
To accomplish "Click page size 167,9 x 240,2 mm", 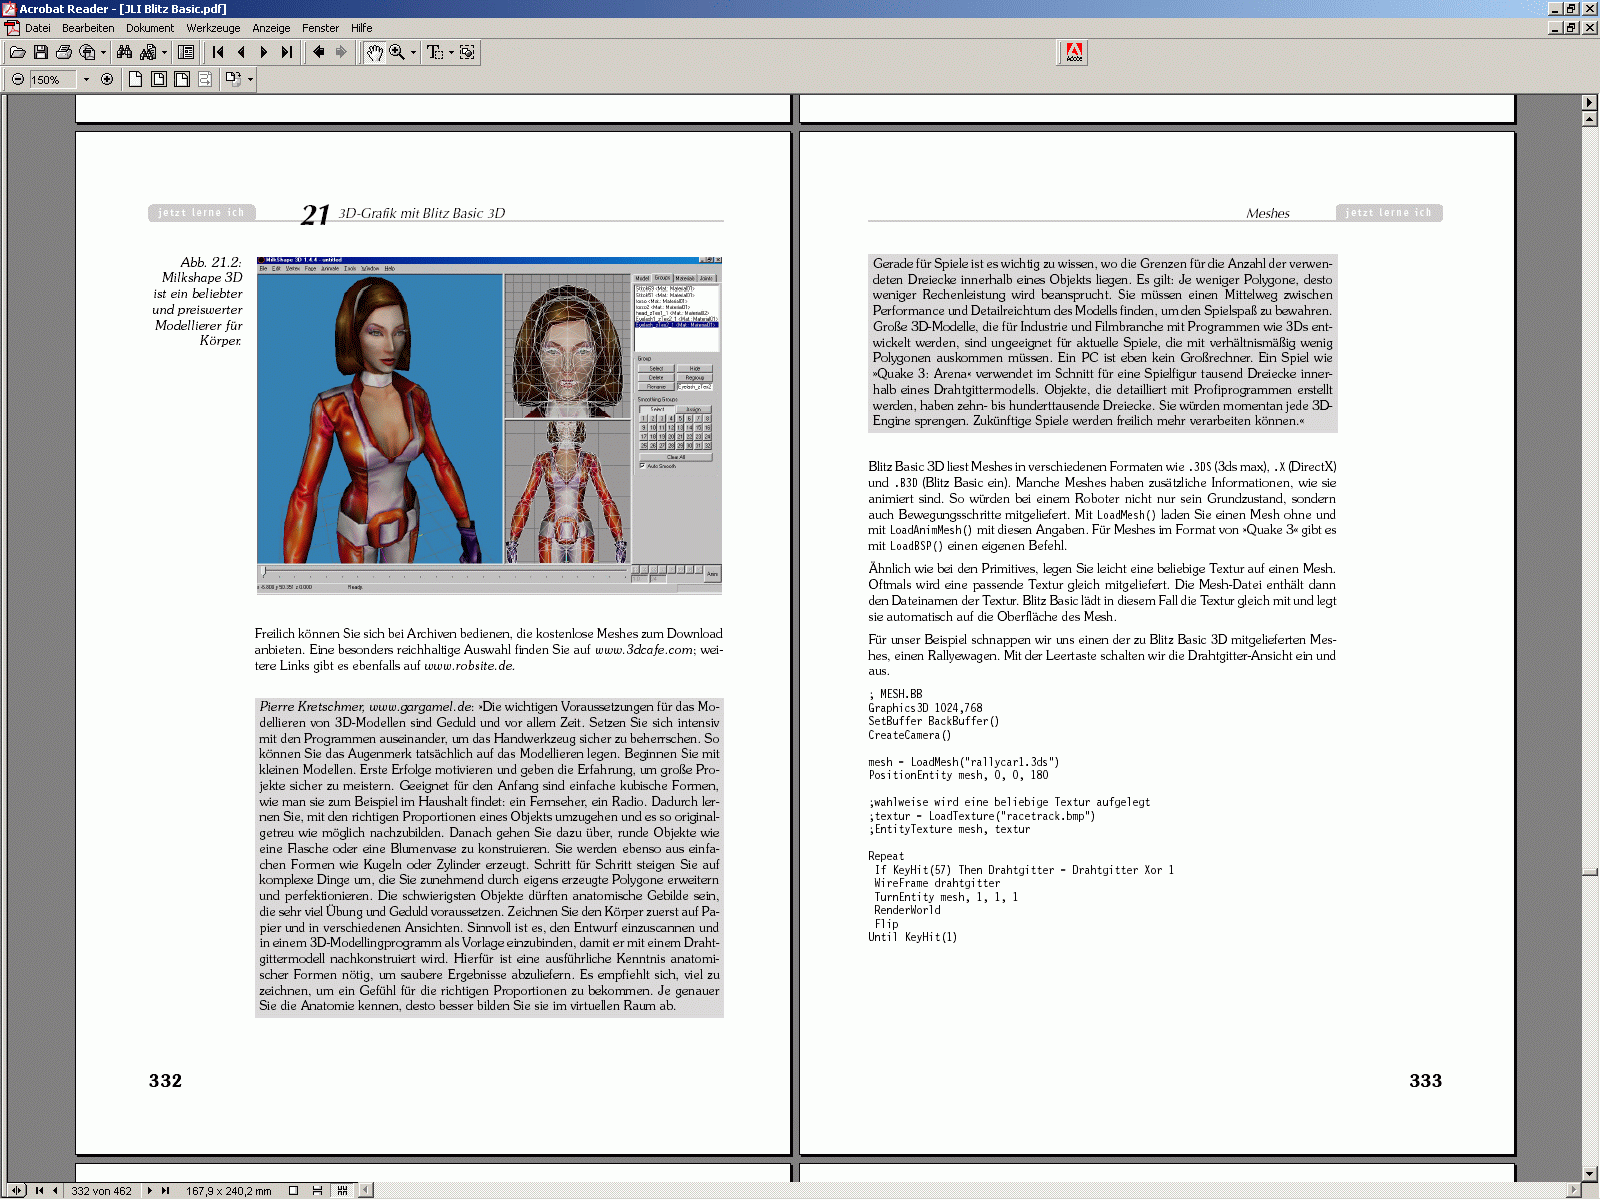I will coord(228,1191).
